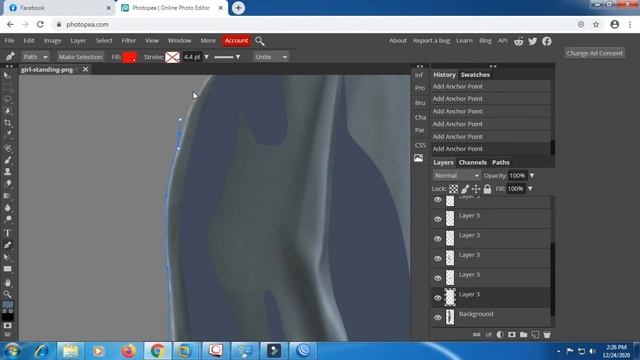640x360 pixels.
Task: Select the Brush tool
Action: tap(7, 160)
